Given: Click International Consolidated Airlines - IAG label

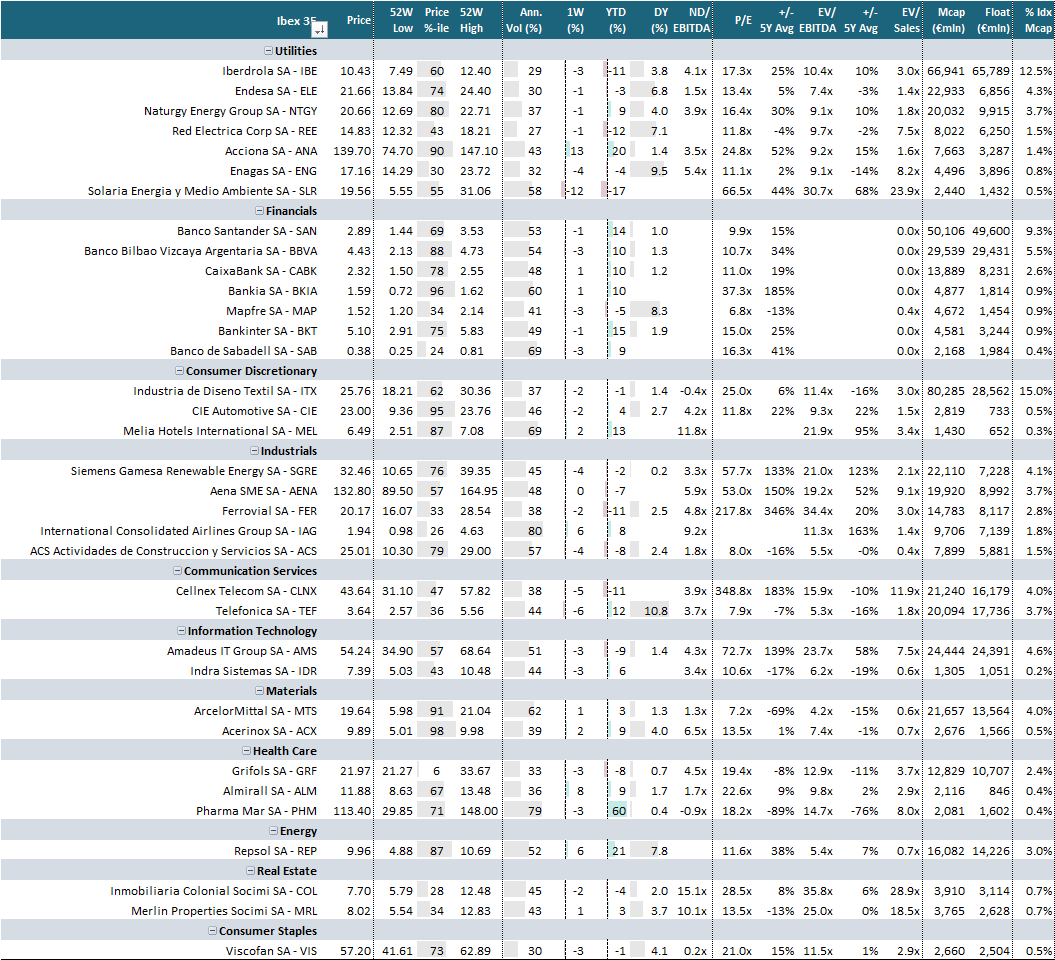Looking at the screenshot, I should (x=178, y=531).
